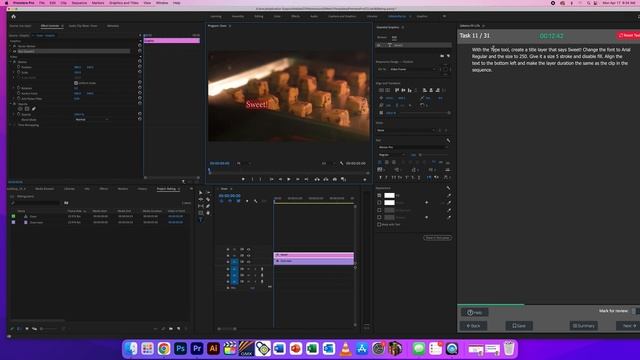Click the Next button
This screenshot has height=360, width=640.
coord(629,326)
